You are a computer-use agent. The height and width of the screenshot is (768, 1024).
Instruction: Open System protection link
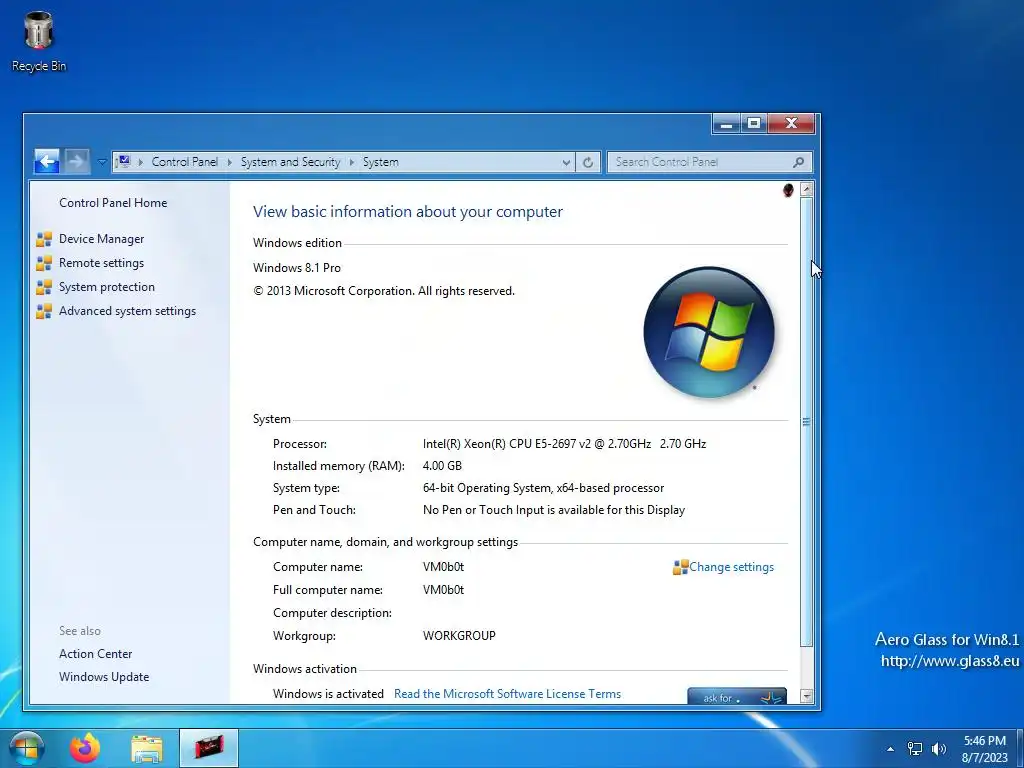click(x=106, y=287)
